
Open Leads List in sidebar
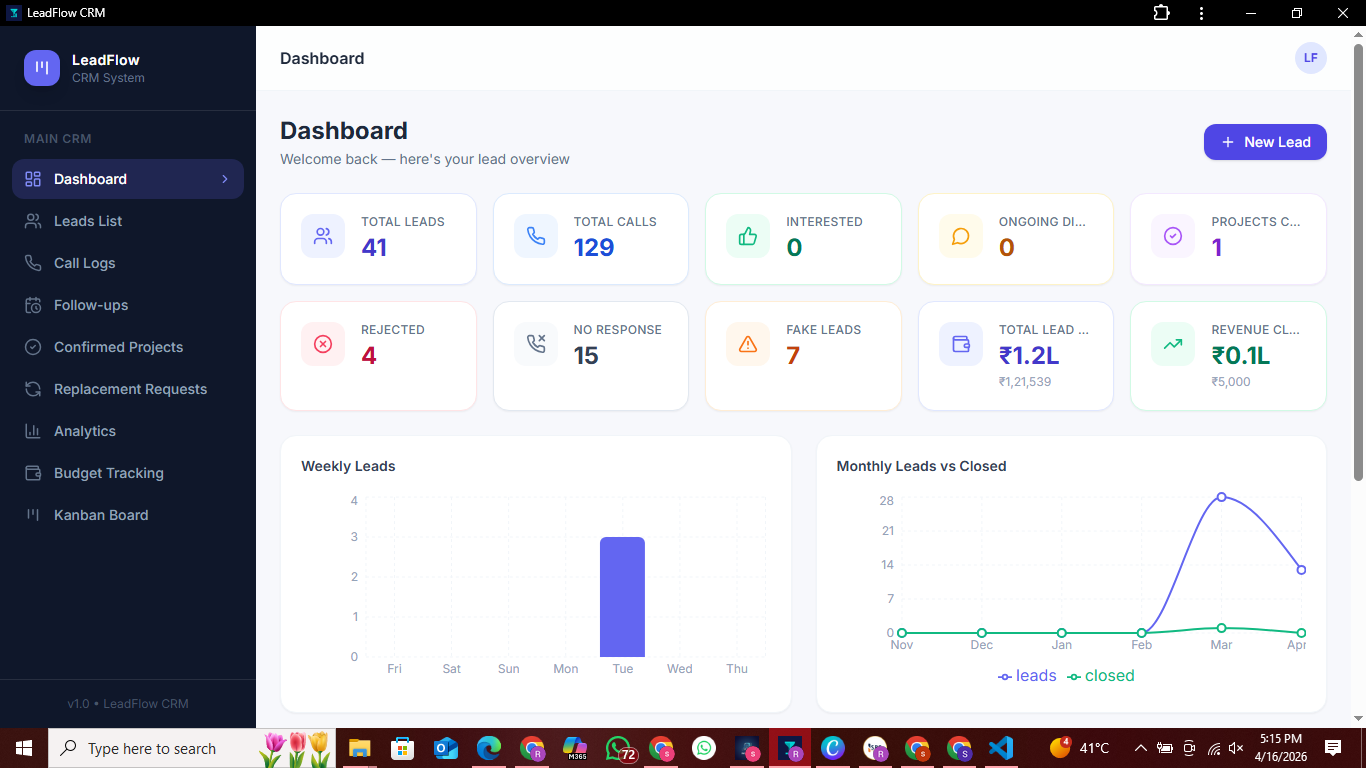point(88,221)
